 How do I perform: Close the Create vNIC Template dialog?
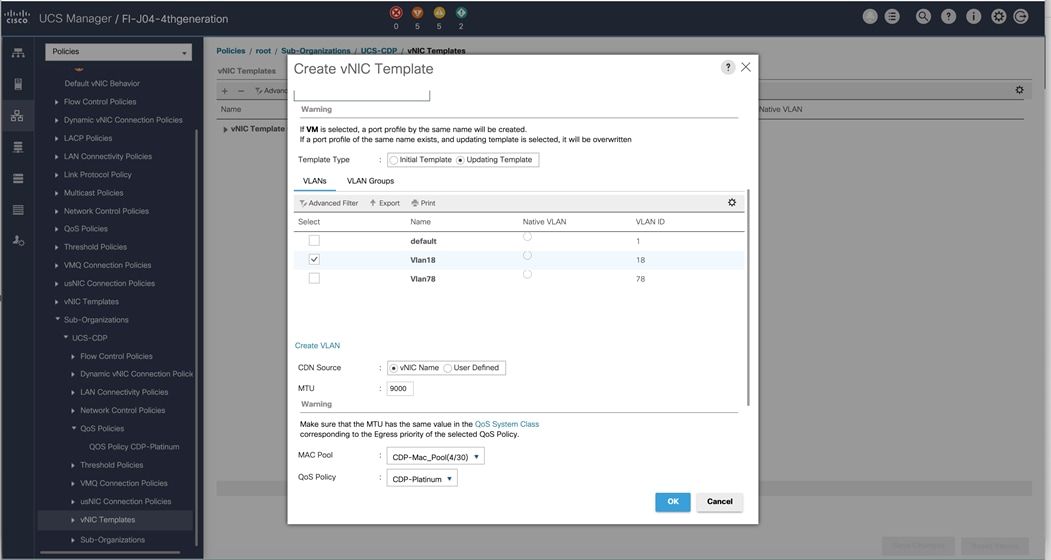(x=746, y=67)
